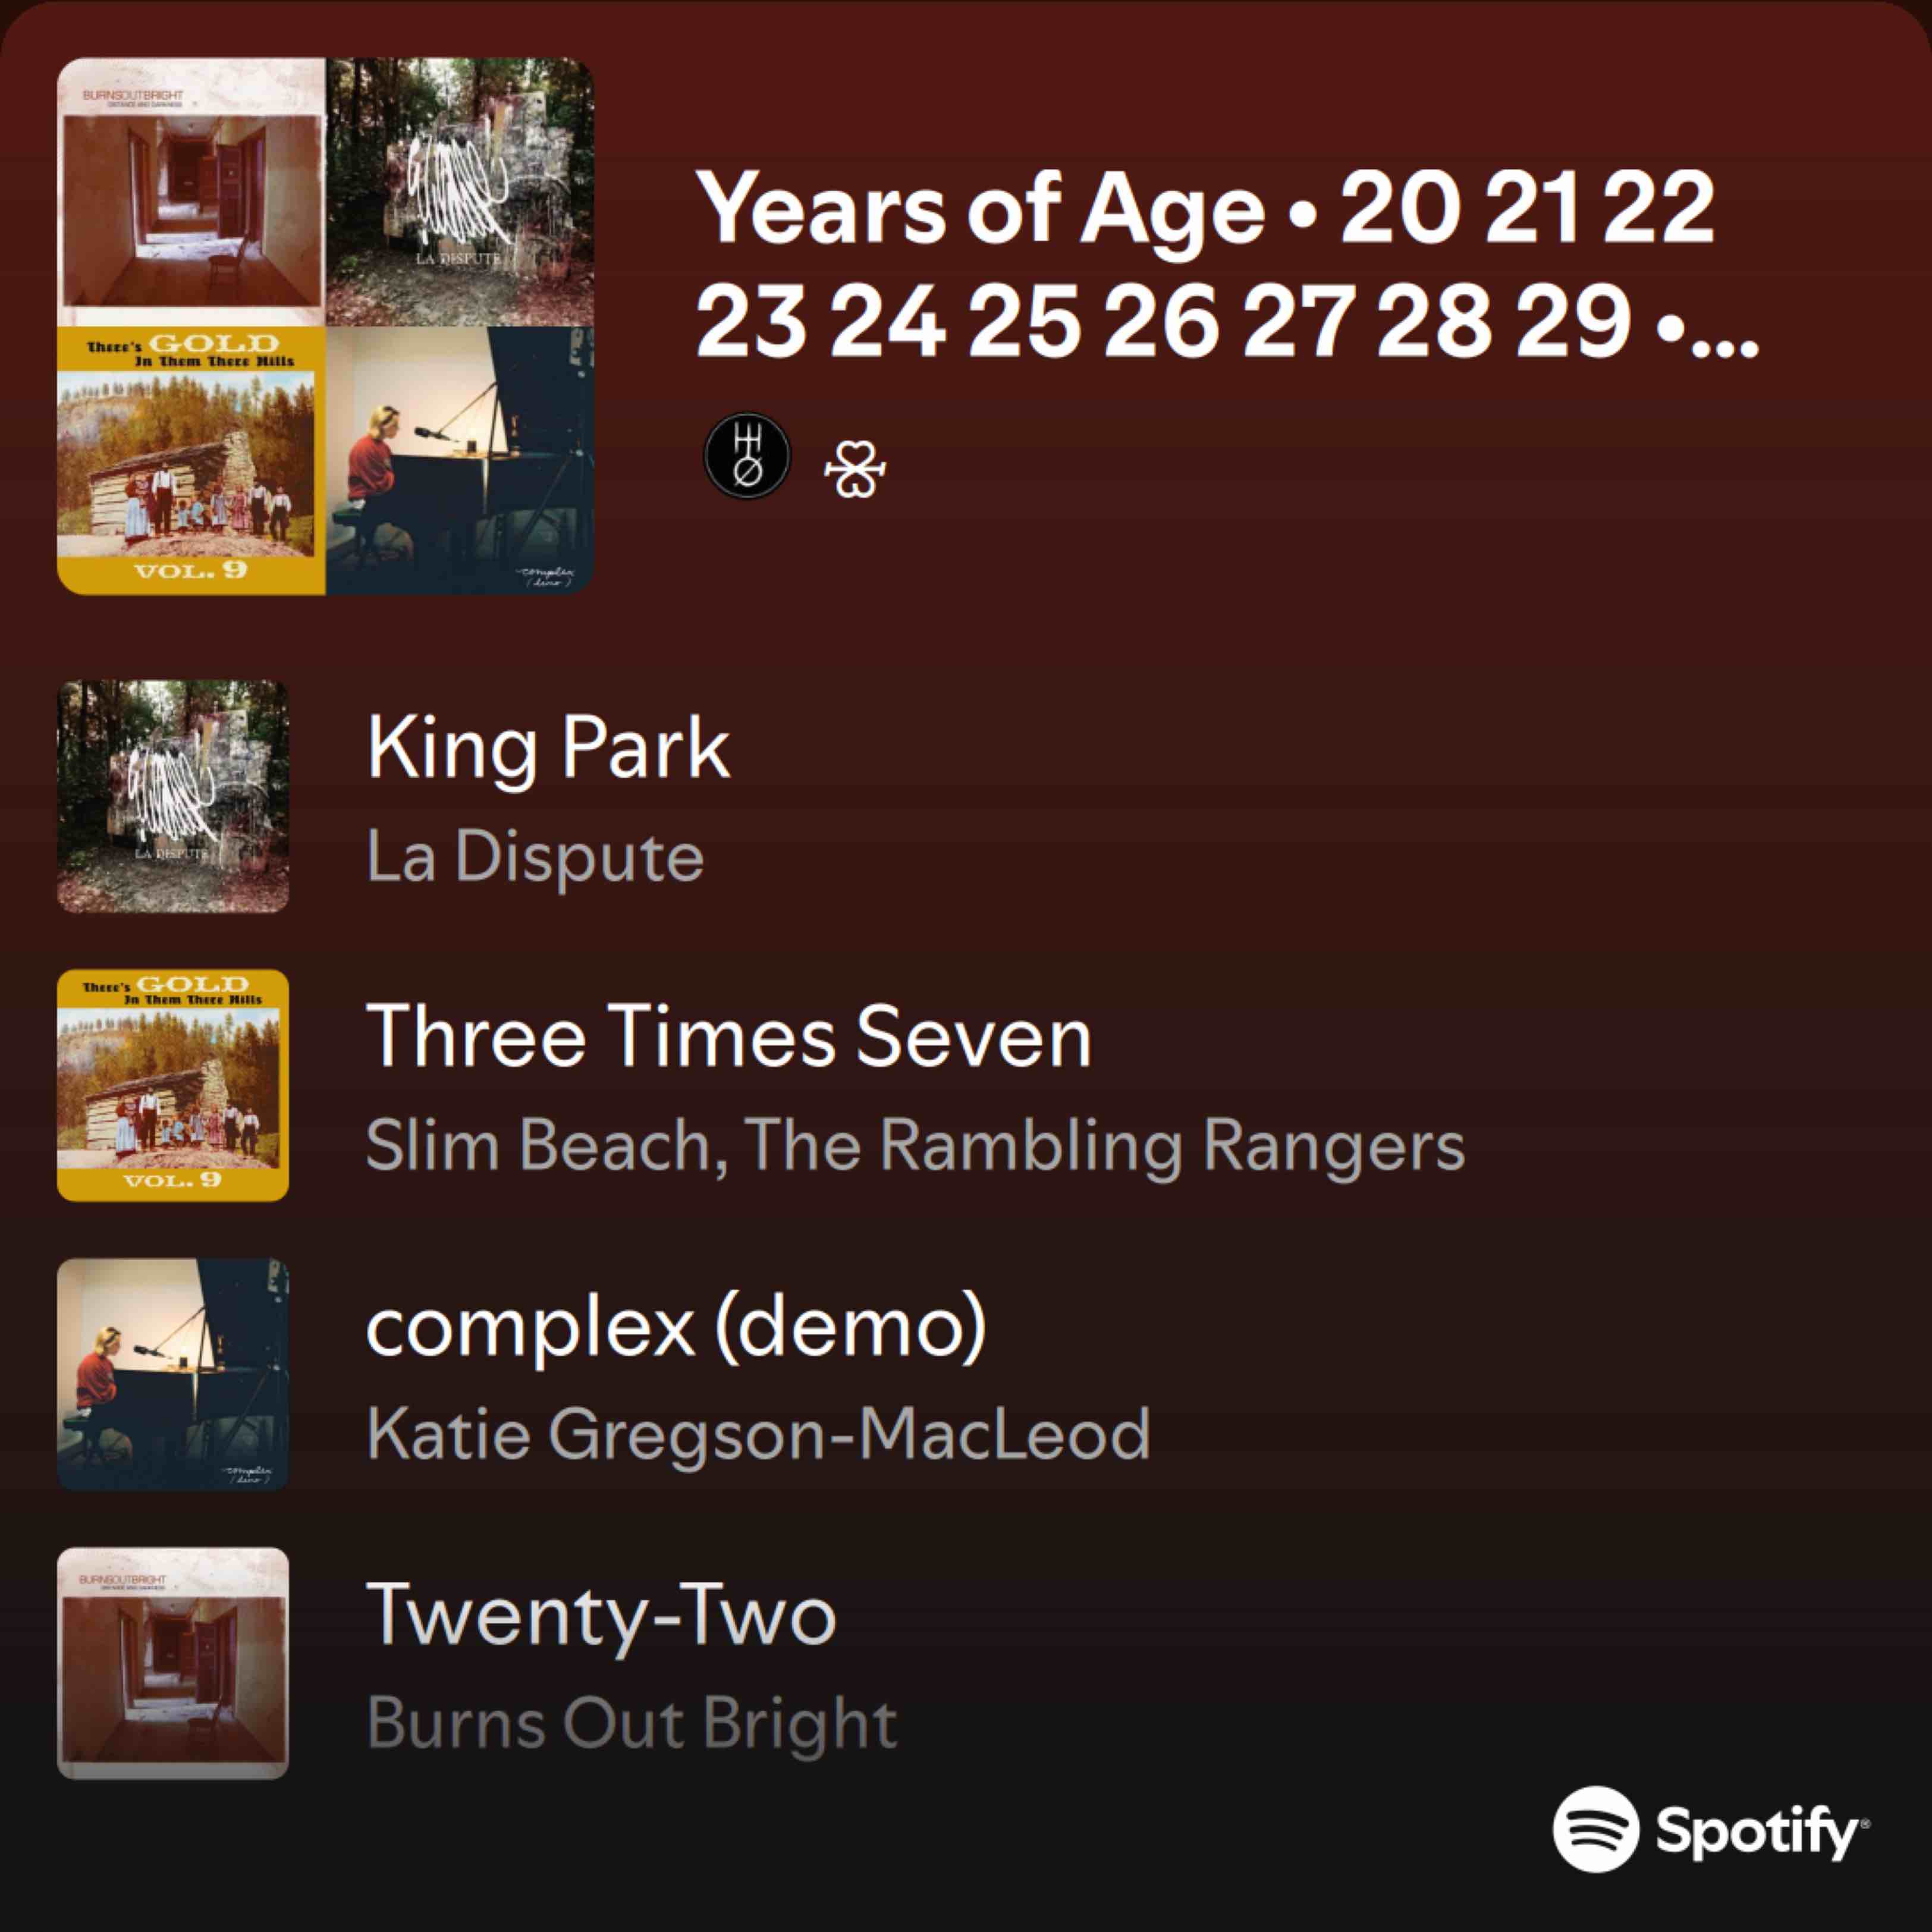
Task: Click the Burns Out Bright cover in the collage
Action: [x=191, y=192]
